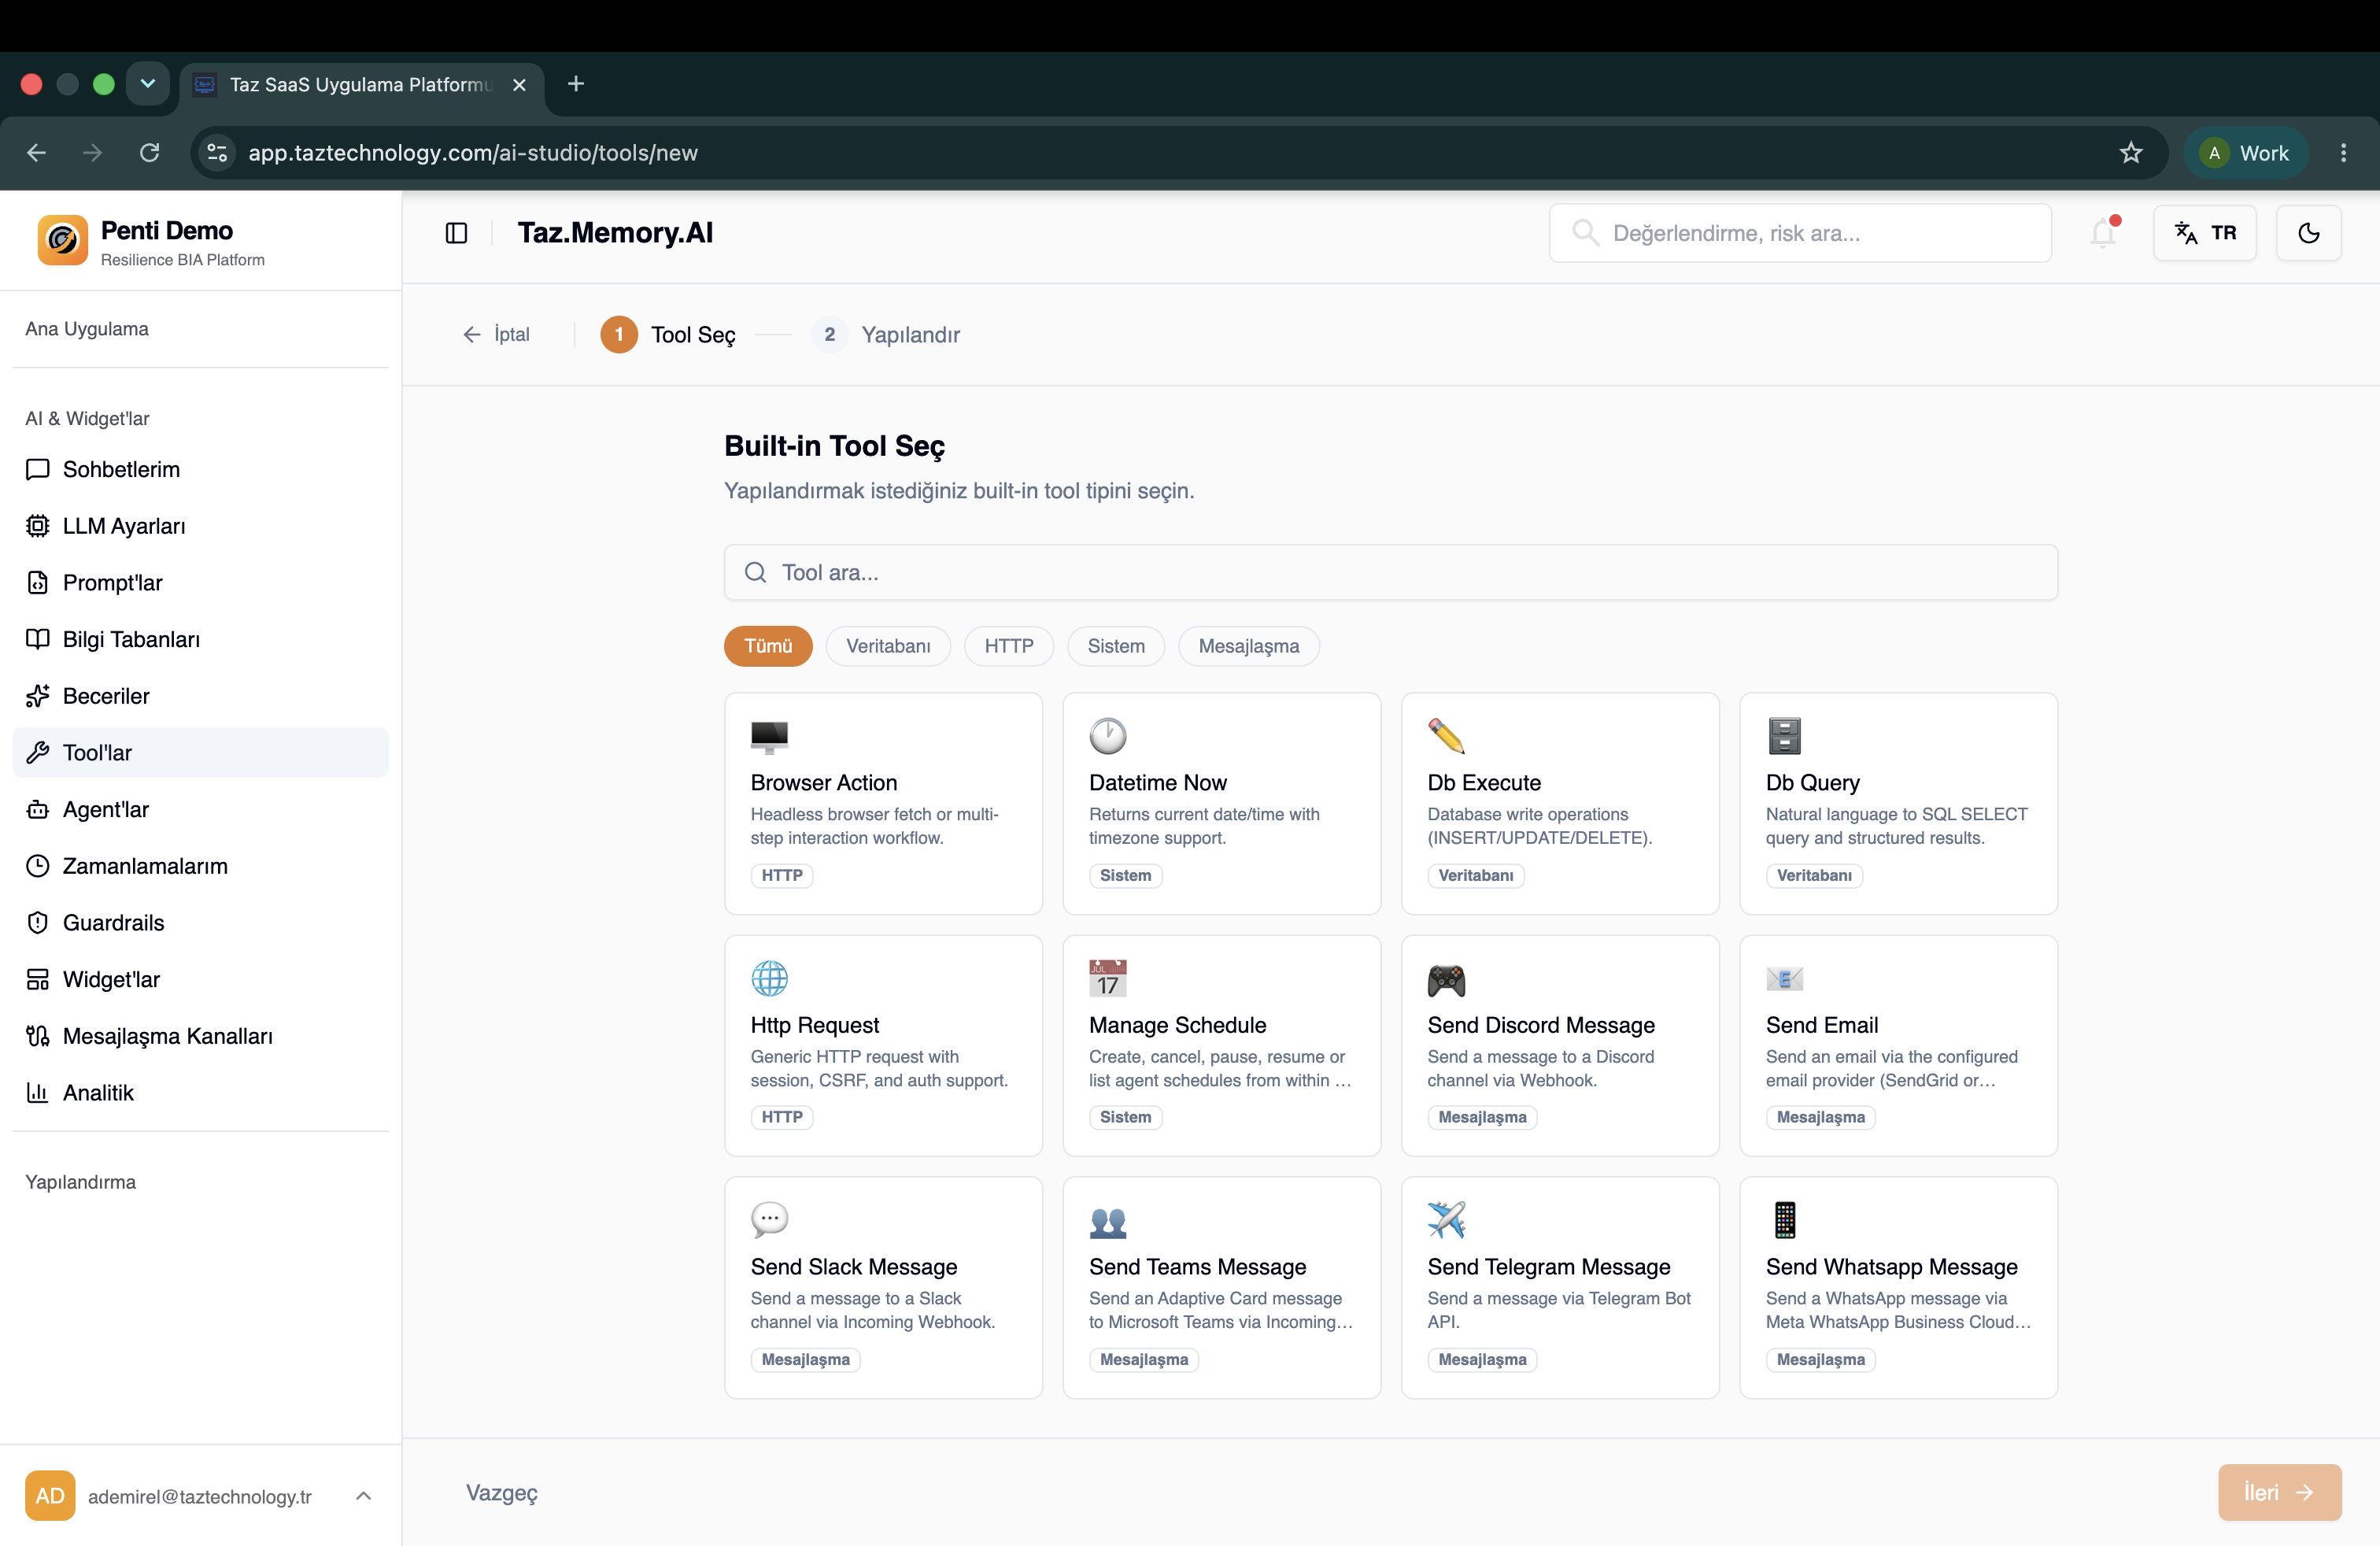Click the İptal back link

(x=496, y=334)
